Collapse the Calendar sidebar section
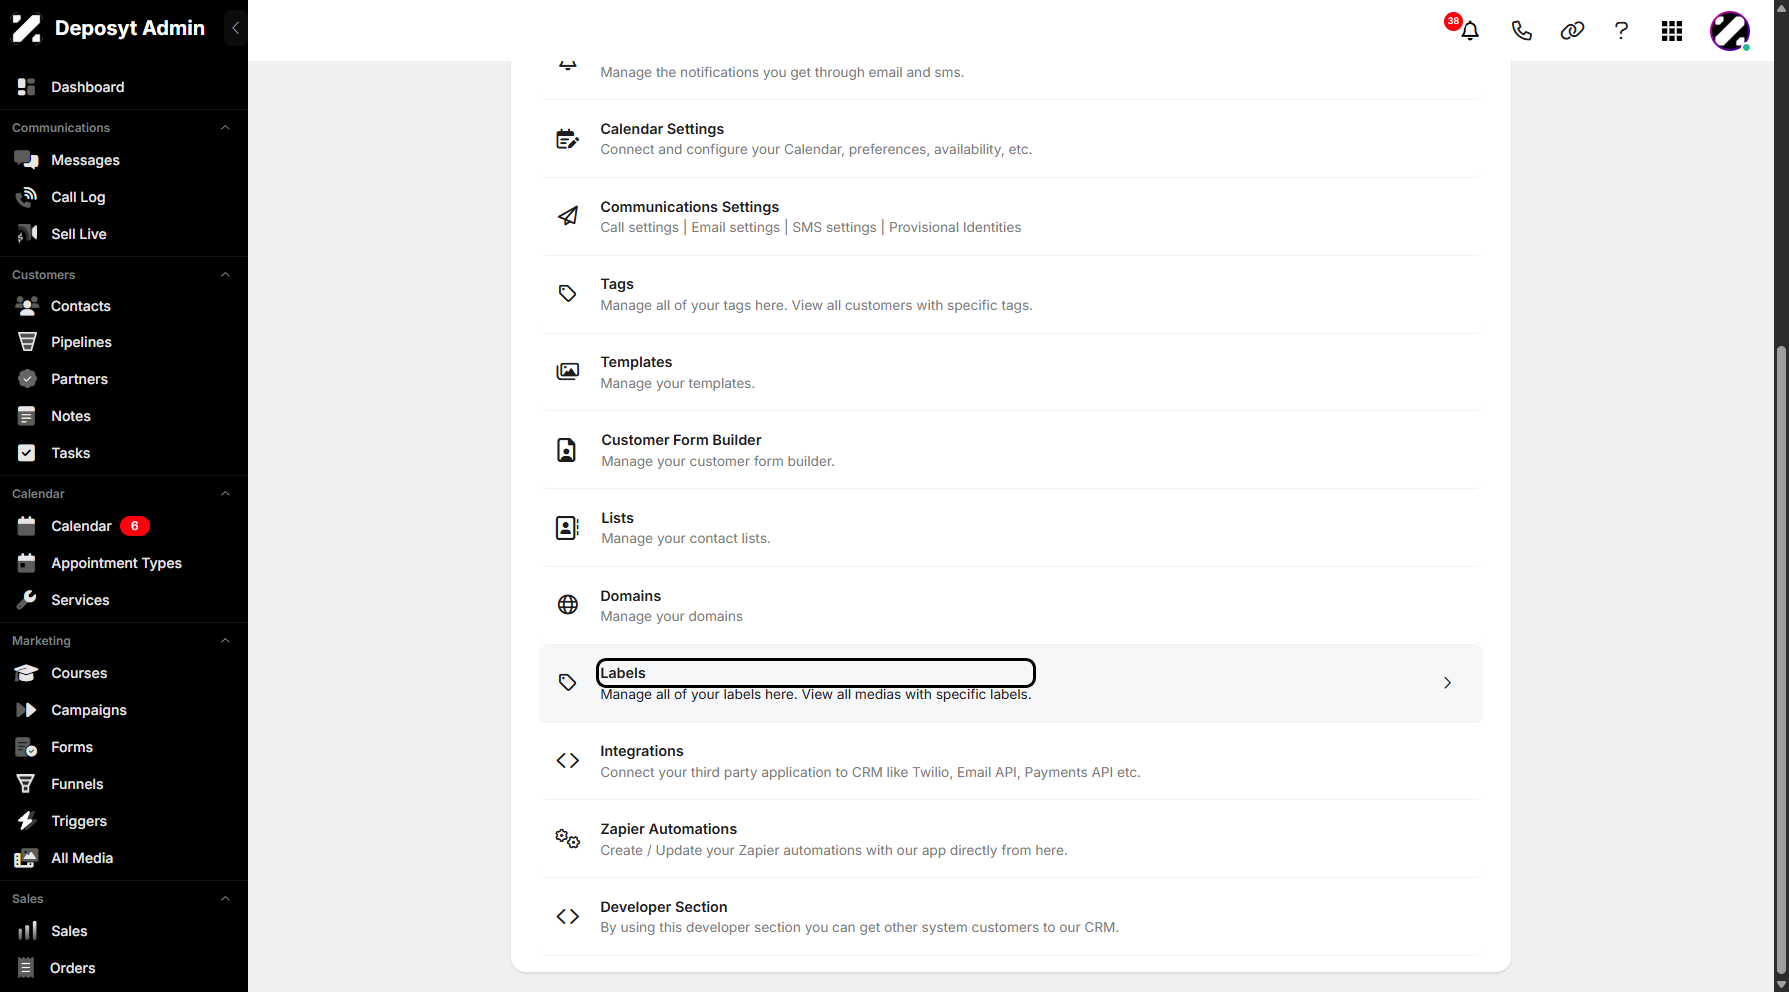 (x=225, y=494)
